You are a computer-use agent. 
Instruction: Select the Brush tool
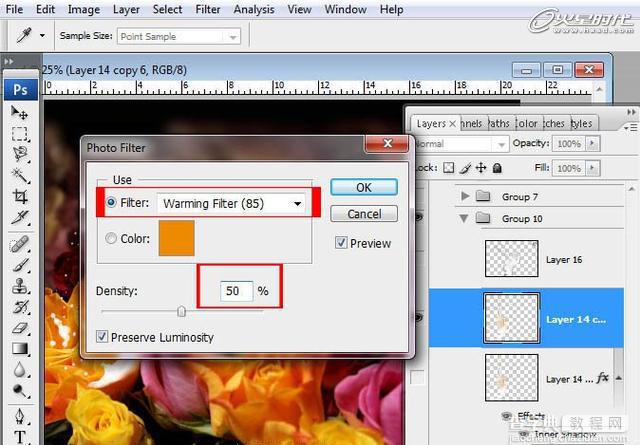point(19,265)
